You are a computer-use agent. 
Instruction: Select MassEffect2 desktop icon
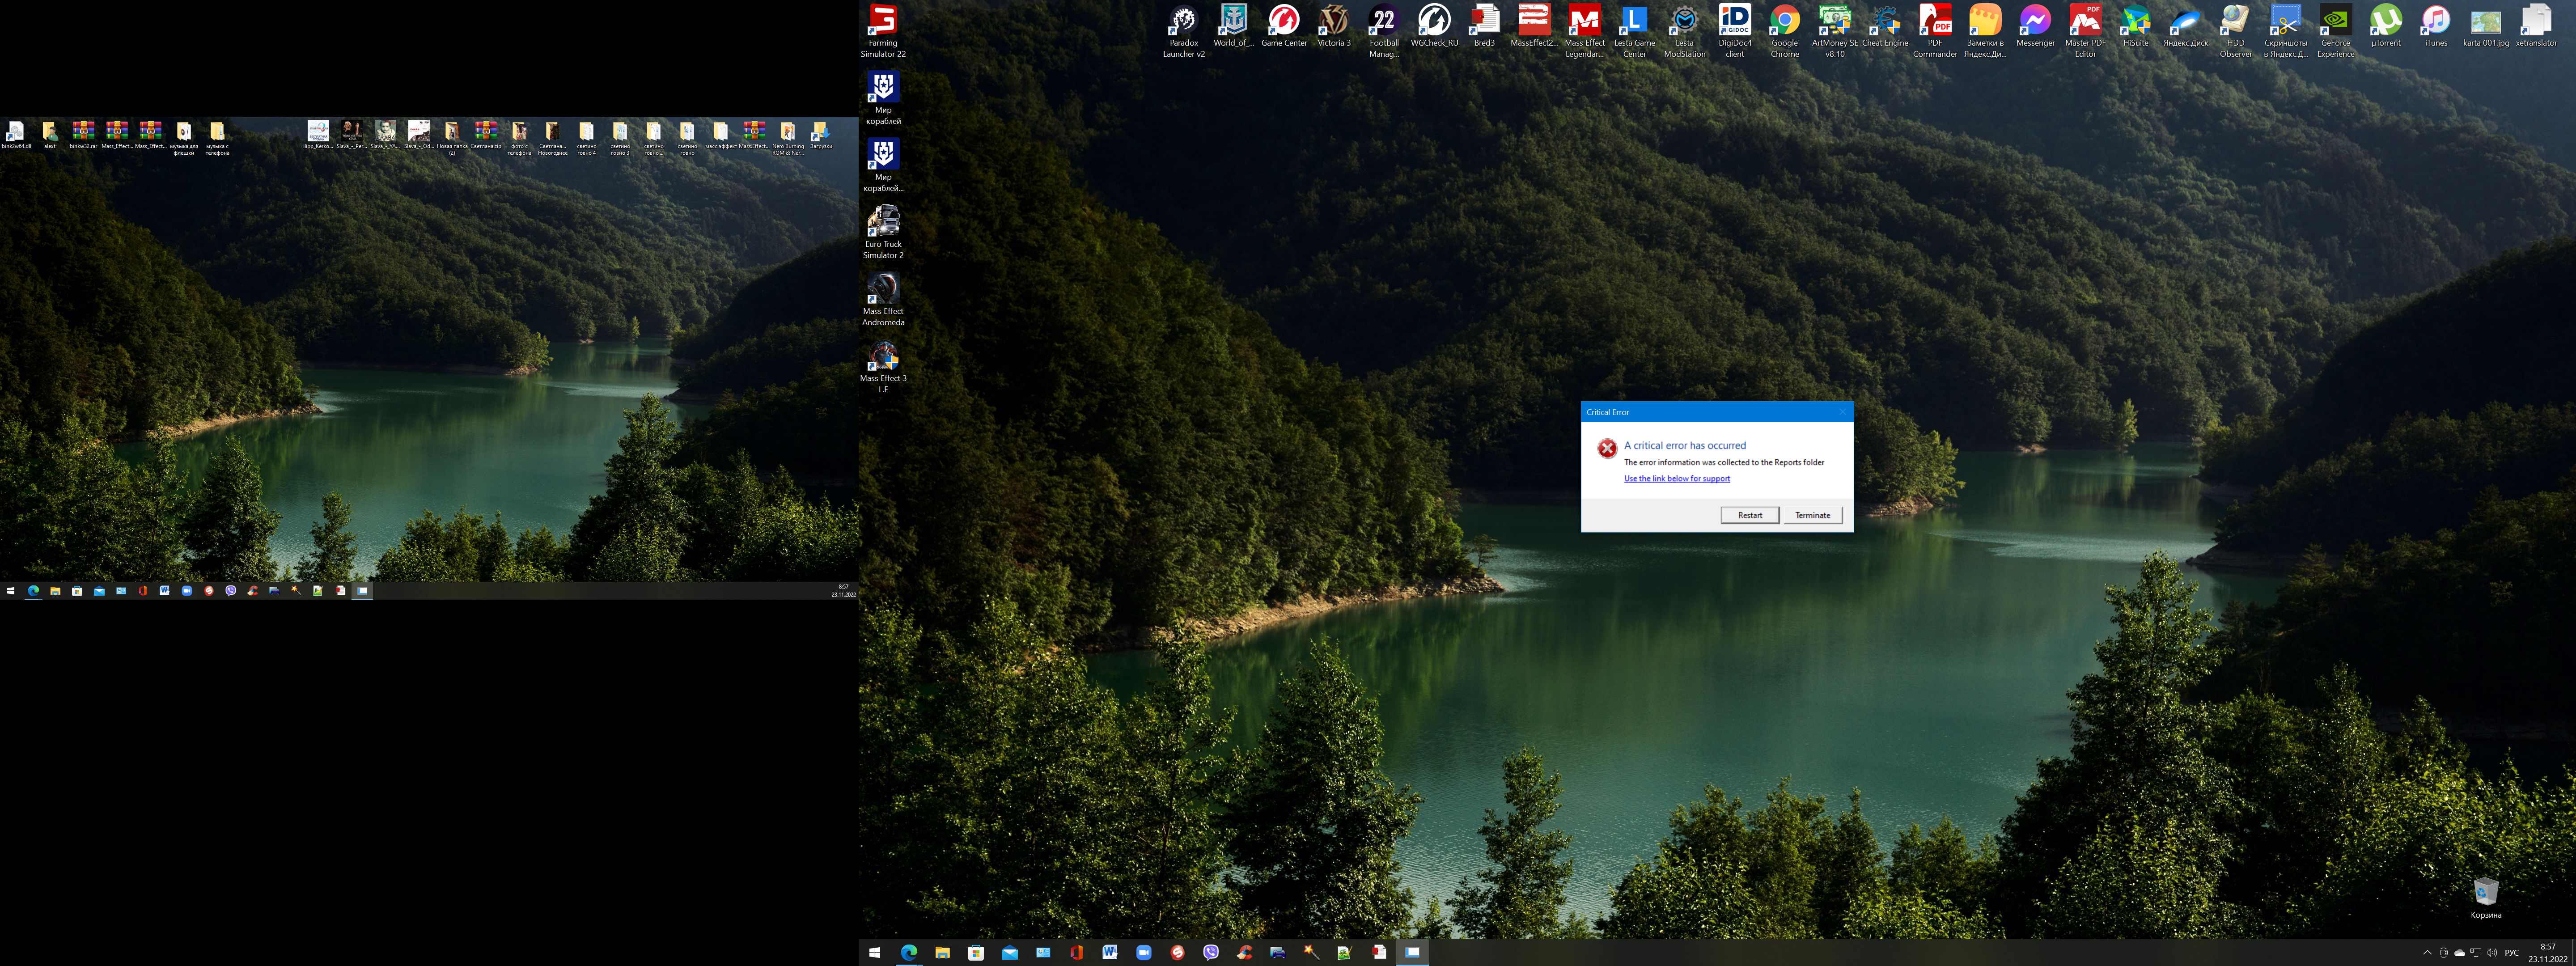[1534, 26]
